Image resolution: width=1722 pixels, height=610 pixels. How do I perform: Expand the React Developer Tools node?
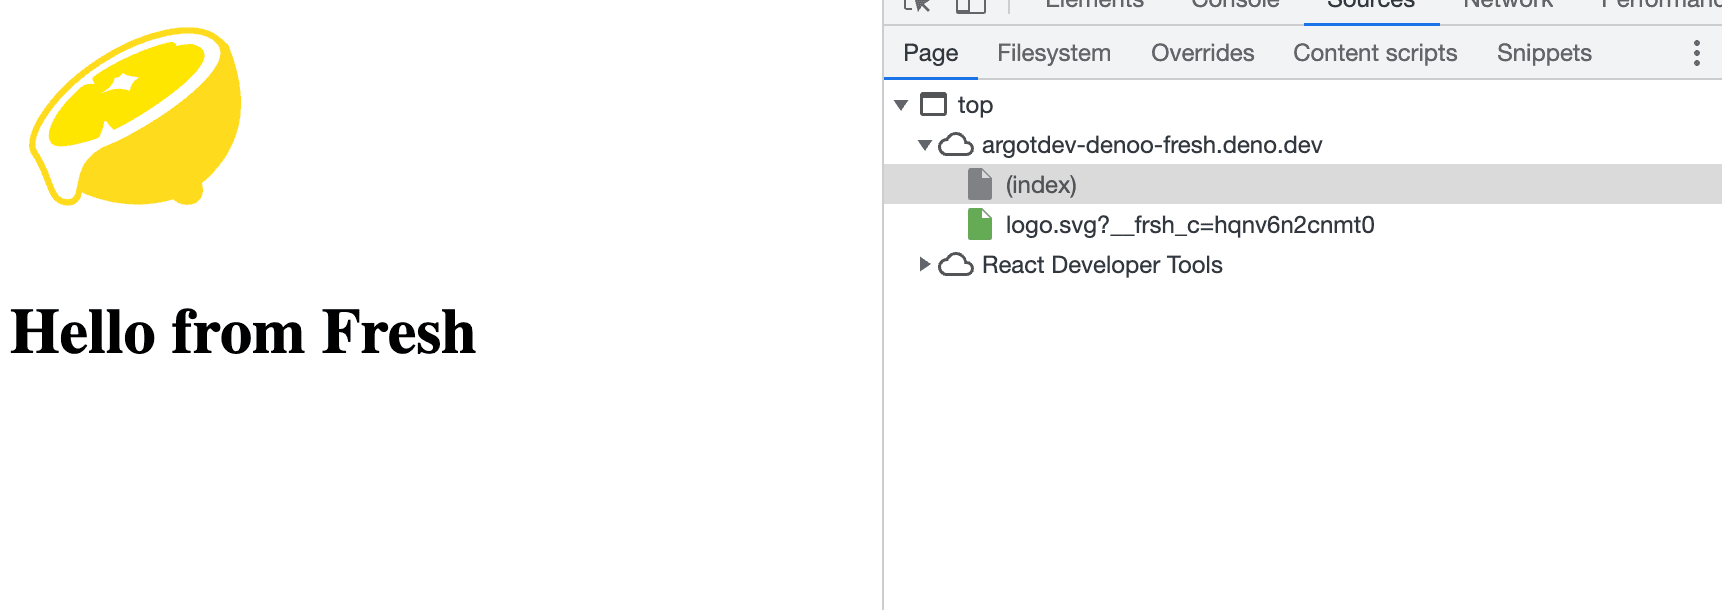point(925,264)
